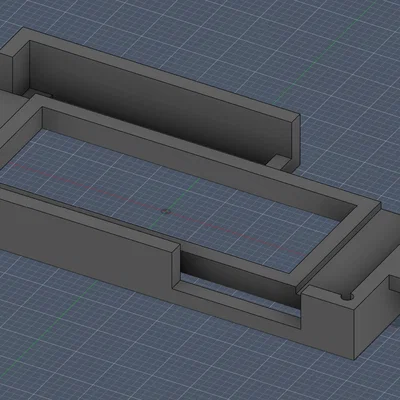Viewport: 400px width, 400px height.
Task: Select the small rectangular tab at back wall end
Action: click(x=279, y=162)
